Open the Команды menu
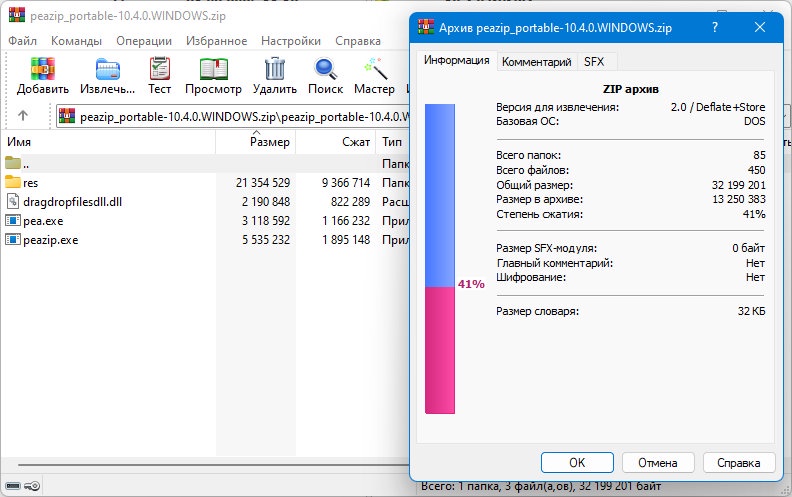Image resolution: width=792 pixels, height=497 pixels. pyautogui.click(x=76, y=41)
